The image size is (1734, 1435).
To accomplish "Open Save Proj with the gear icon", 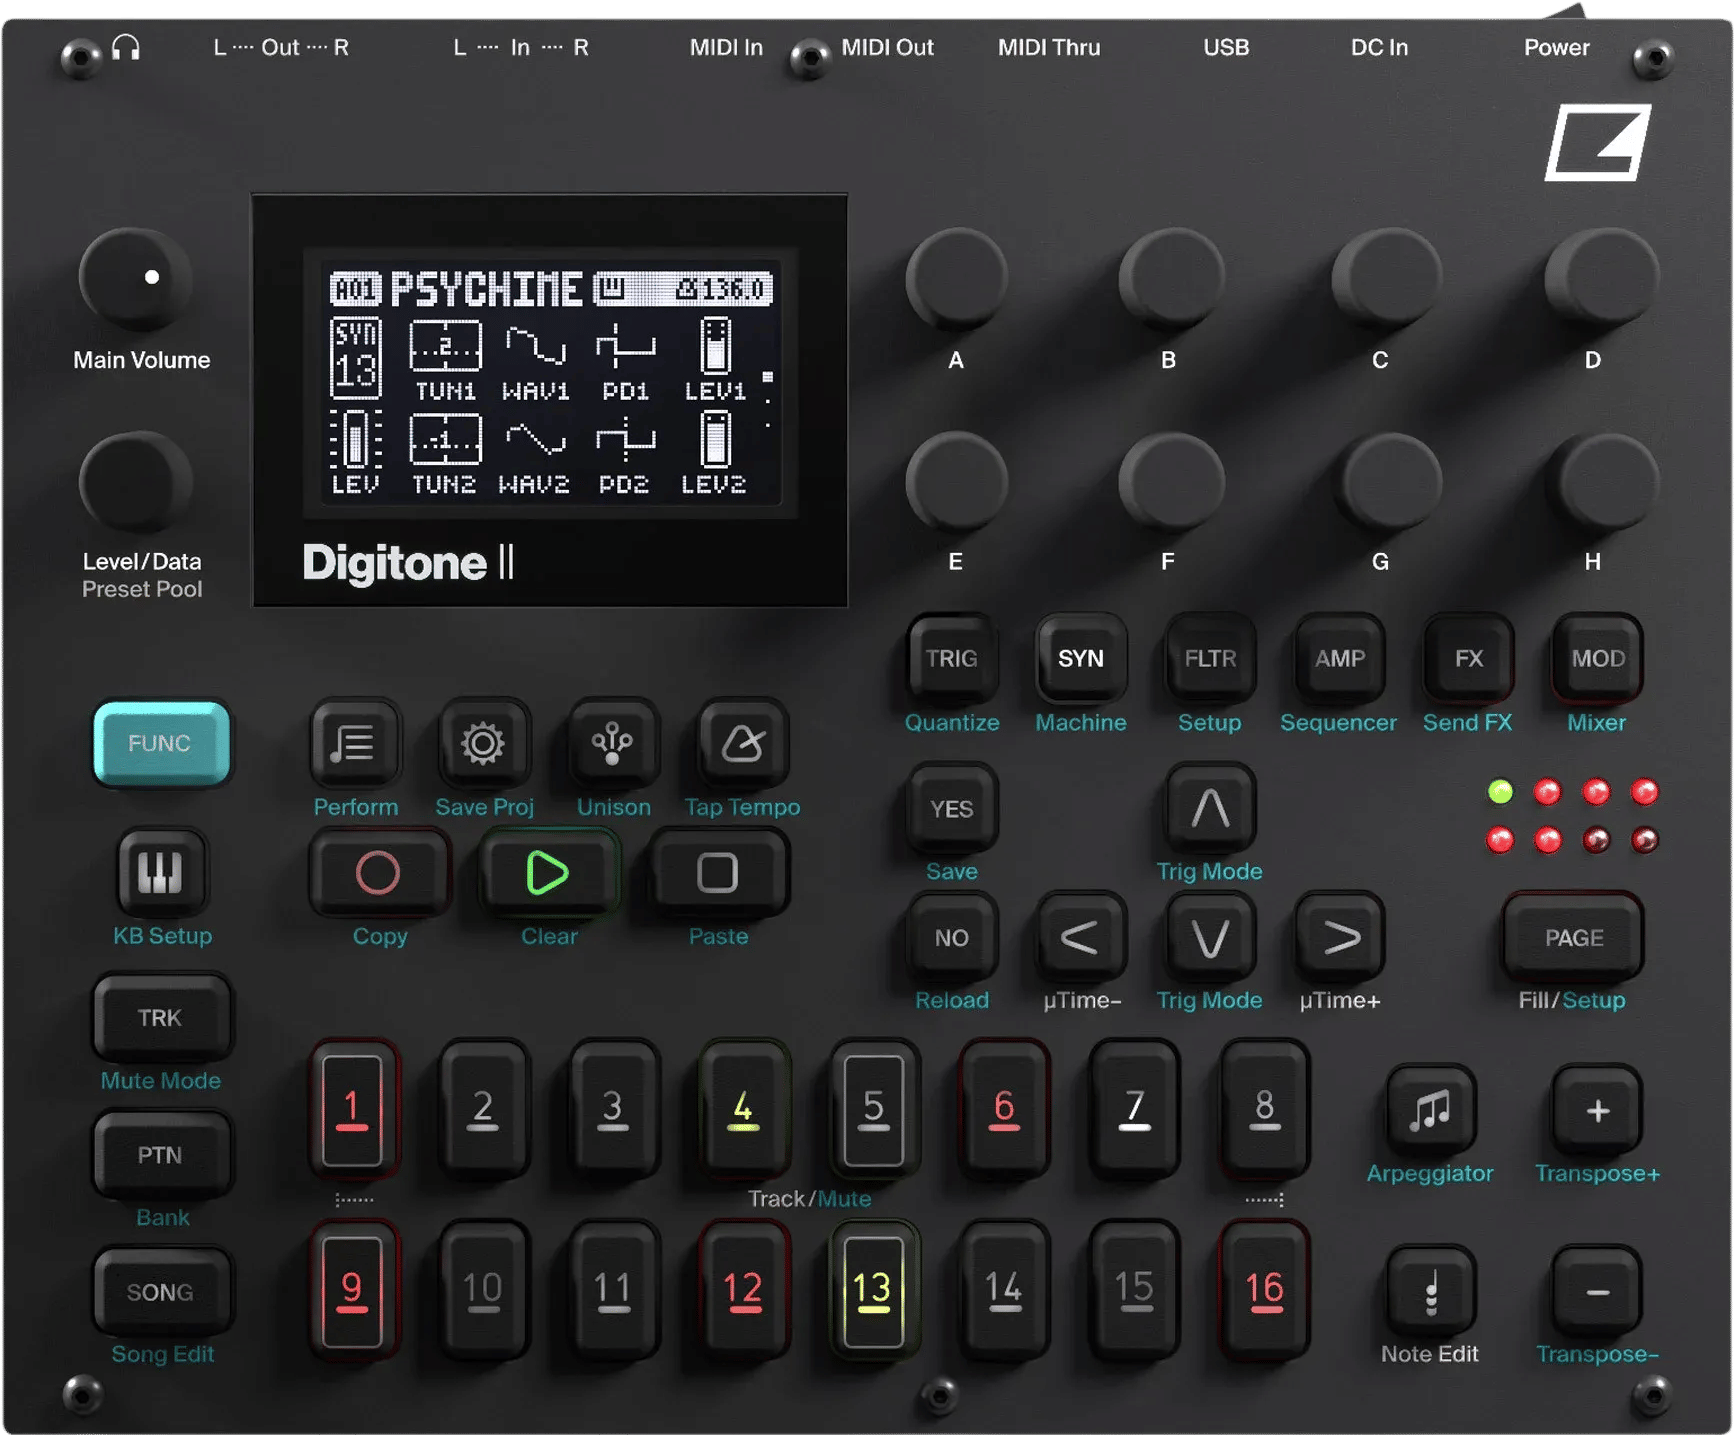I will pyautogui.click(x=484, y=744).
